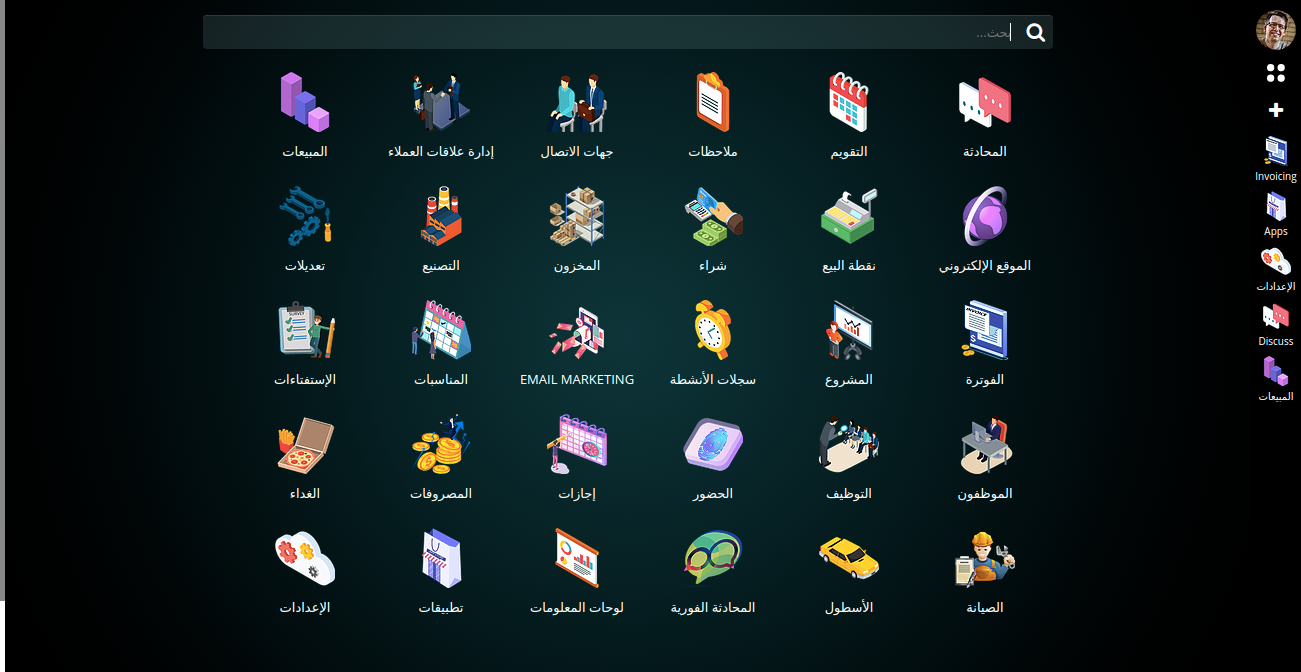Open the الأسطول fleet taxi app
Image resolution: width=1301 pixels, height=672 pixels.
click(x=849, y=559)
